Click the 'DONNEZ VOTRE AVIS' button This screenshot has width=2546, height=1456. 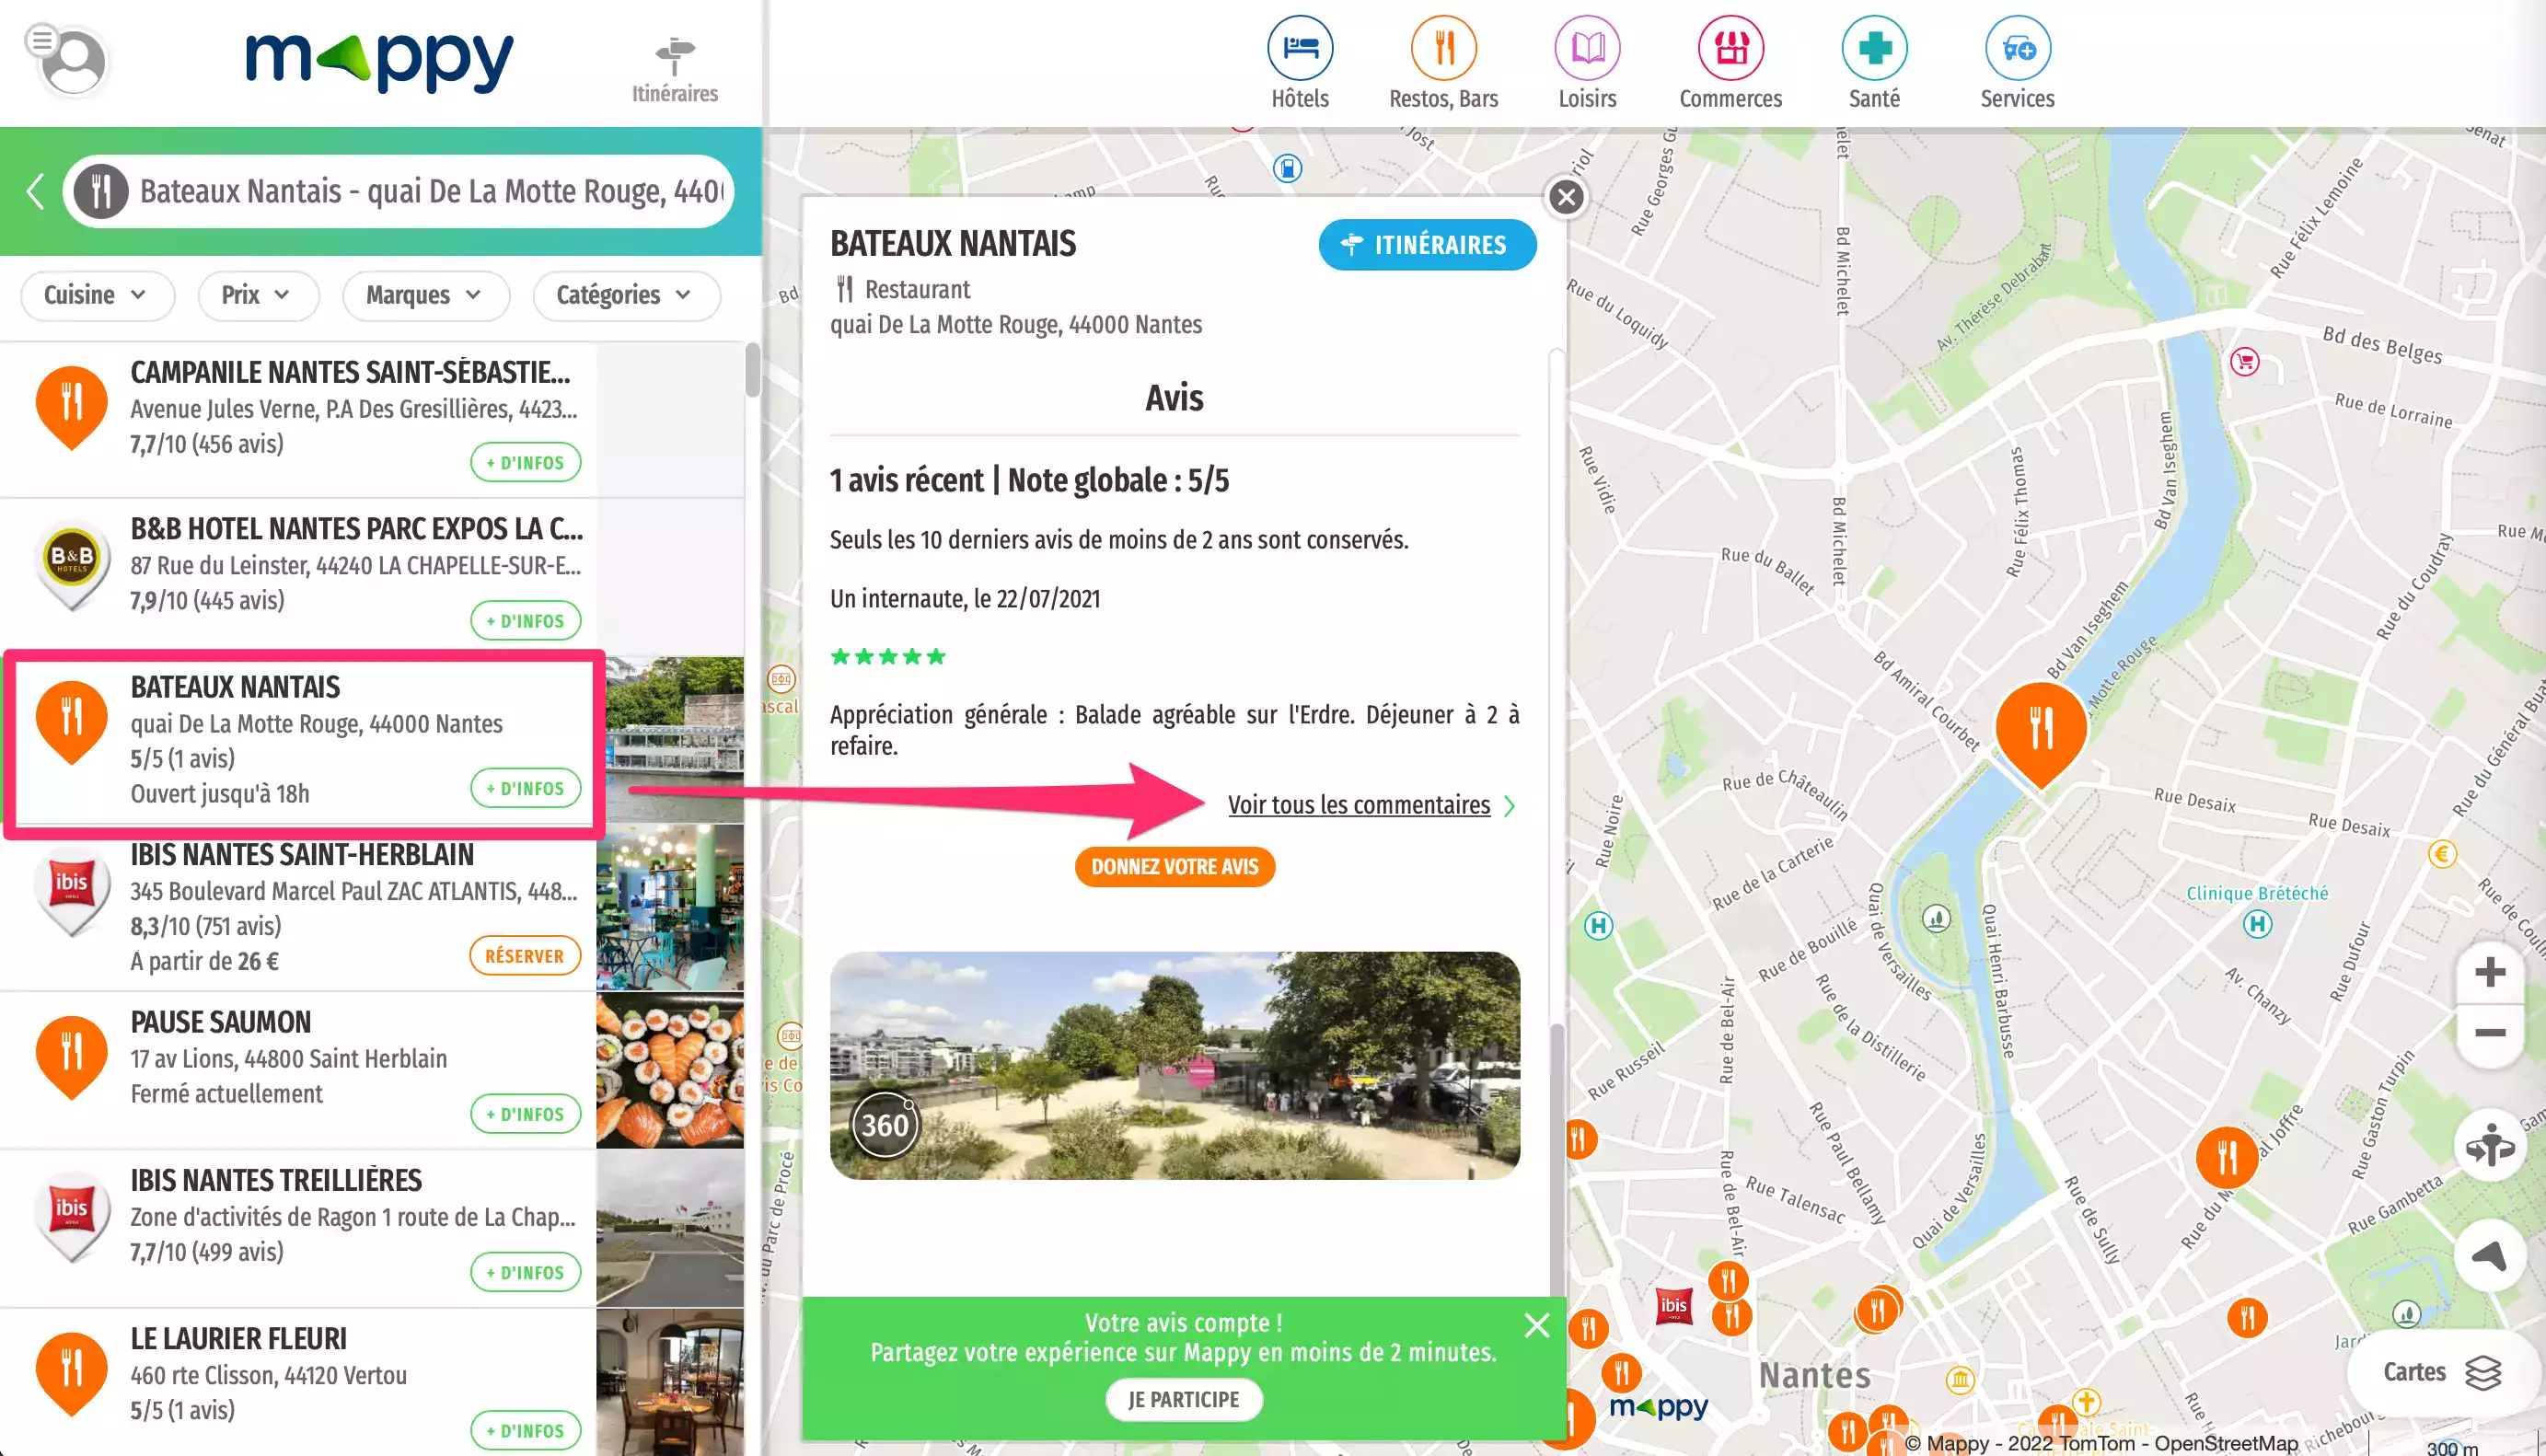point(1175,867)
